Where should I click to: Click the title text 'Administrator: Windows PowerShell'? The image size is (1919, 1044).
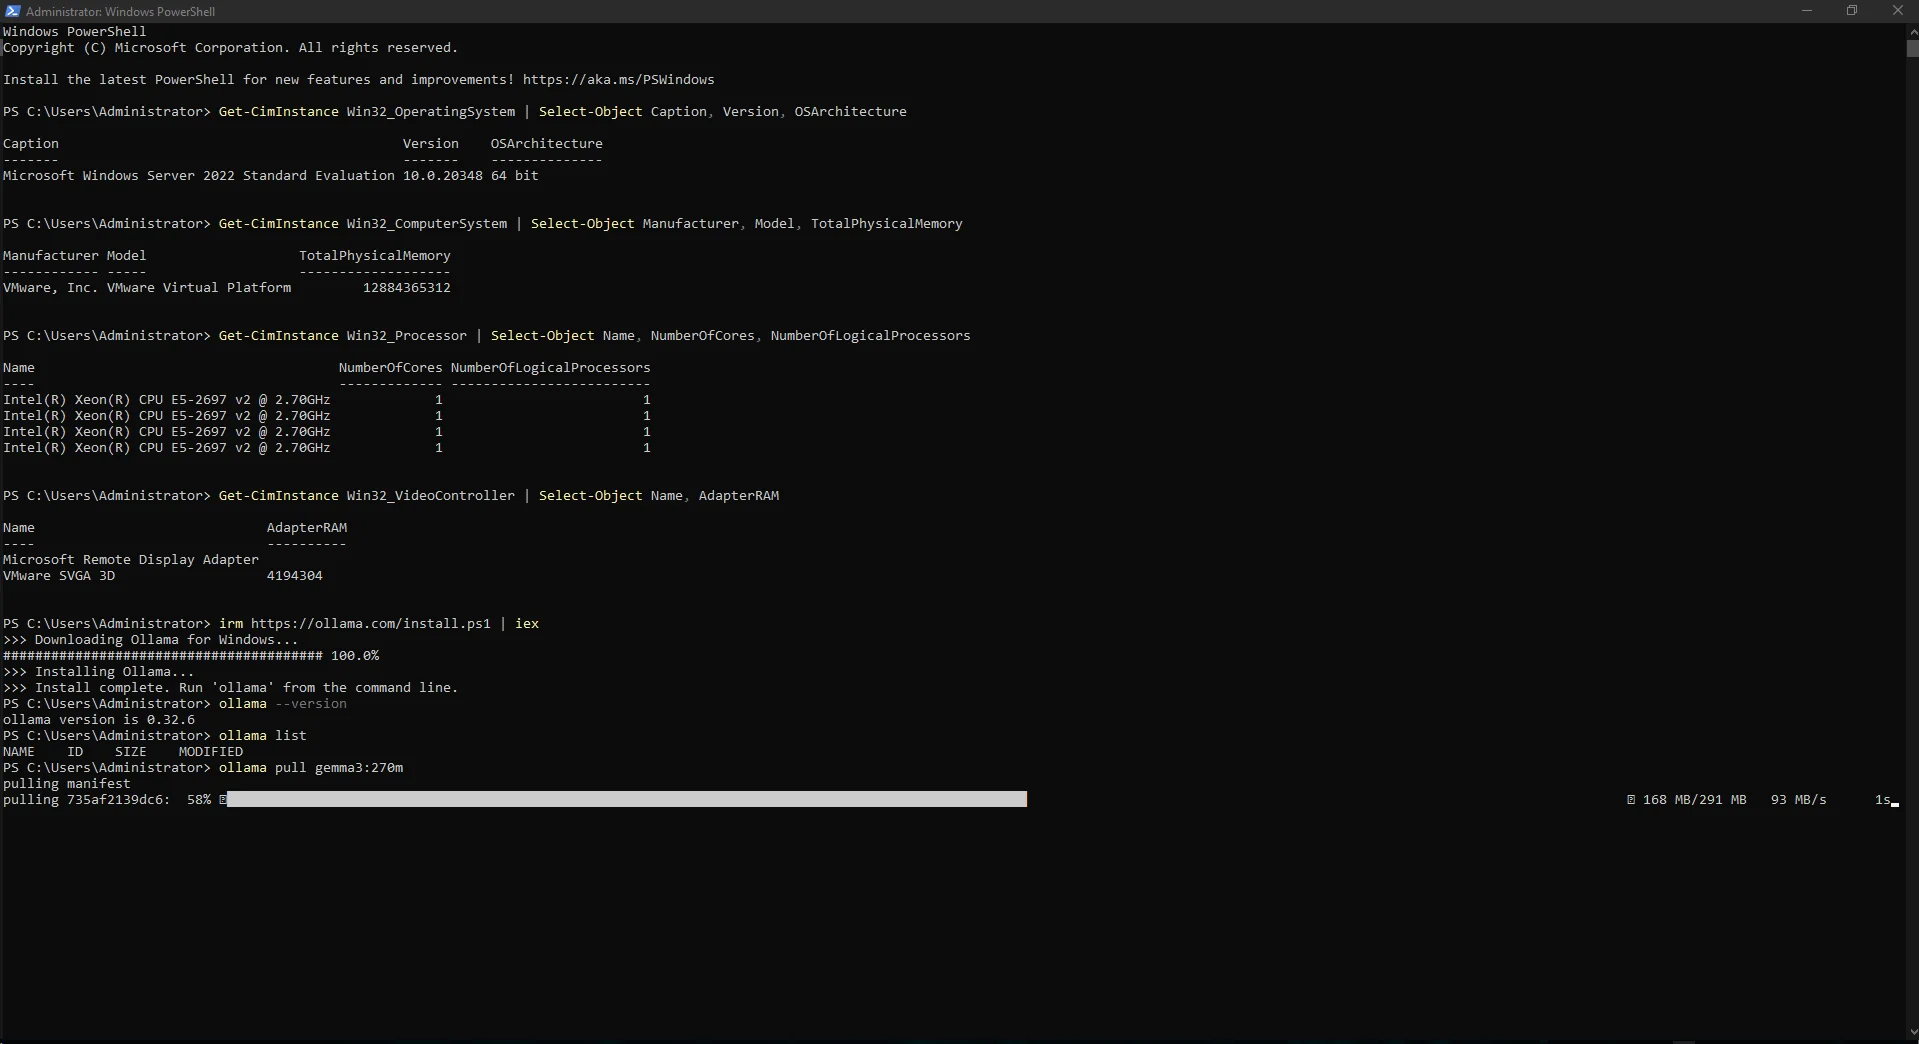pyautogui.click(x=120, y=12)
